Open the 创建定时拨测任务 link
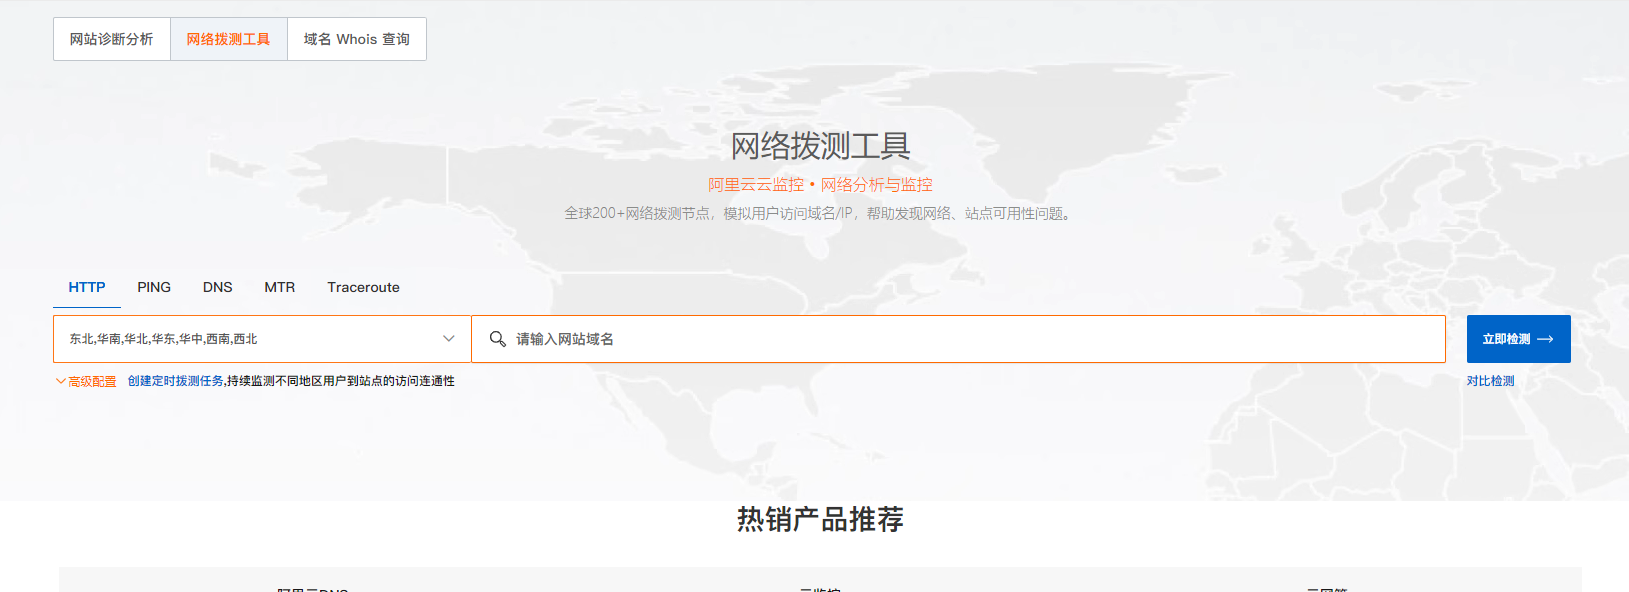Viewport: 1629px width, 592px height. click(176, 381)
